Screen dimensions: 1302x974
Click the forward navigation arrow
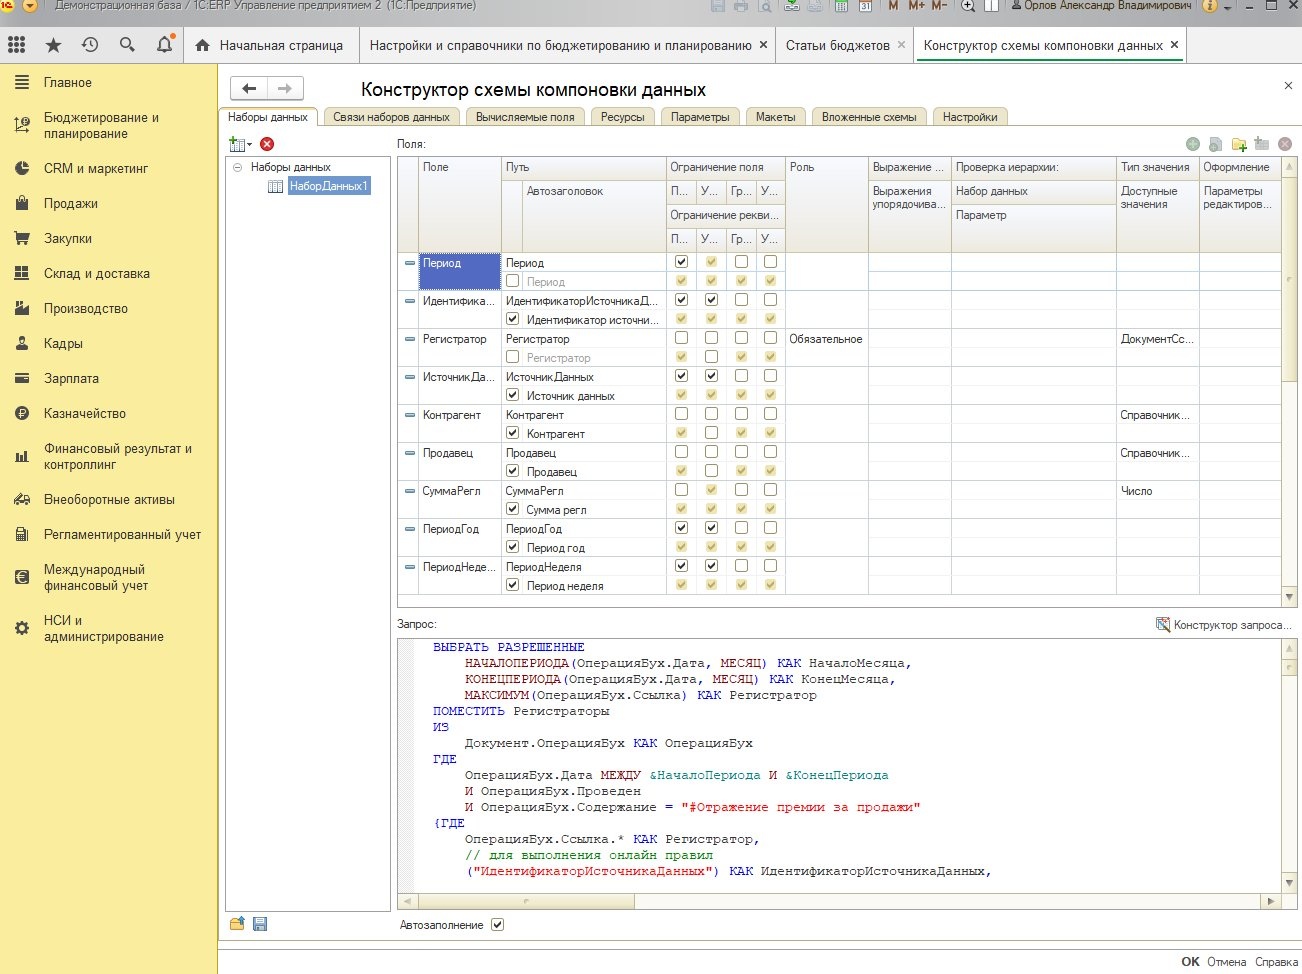285,88
